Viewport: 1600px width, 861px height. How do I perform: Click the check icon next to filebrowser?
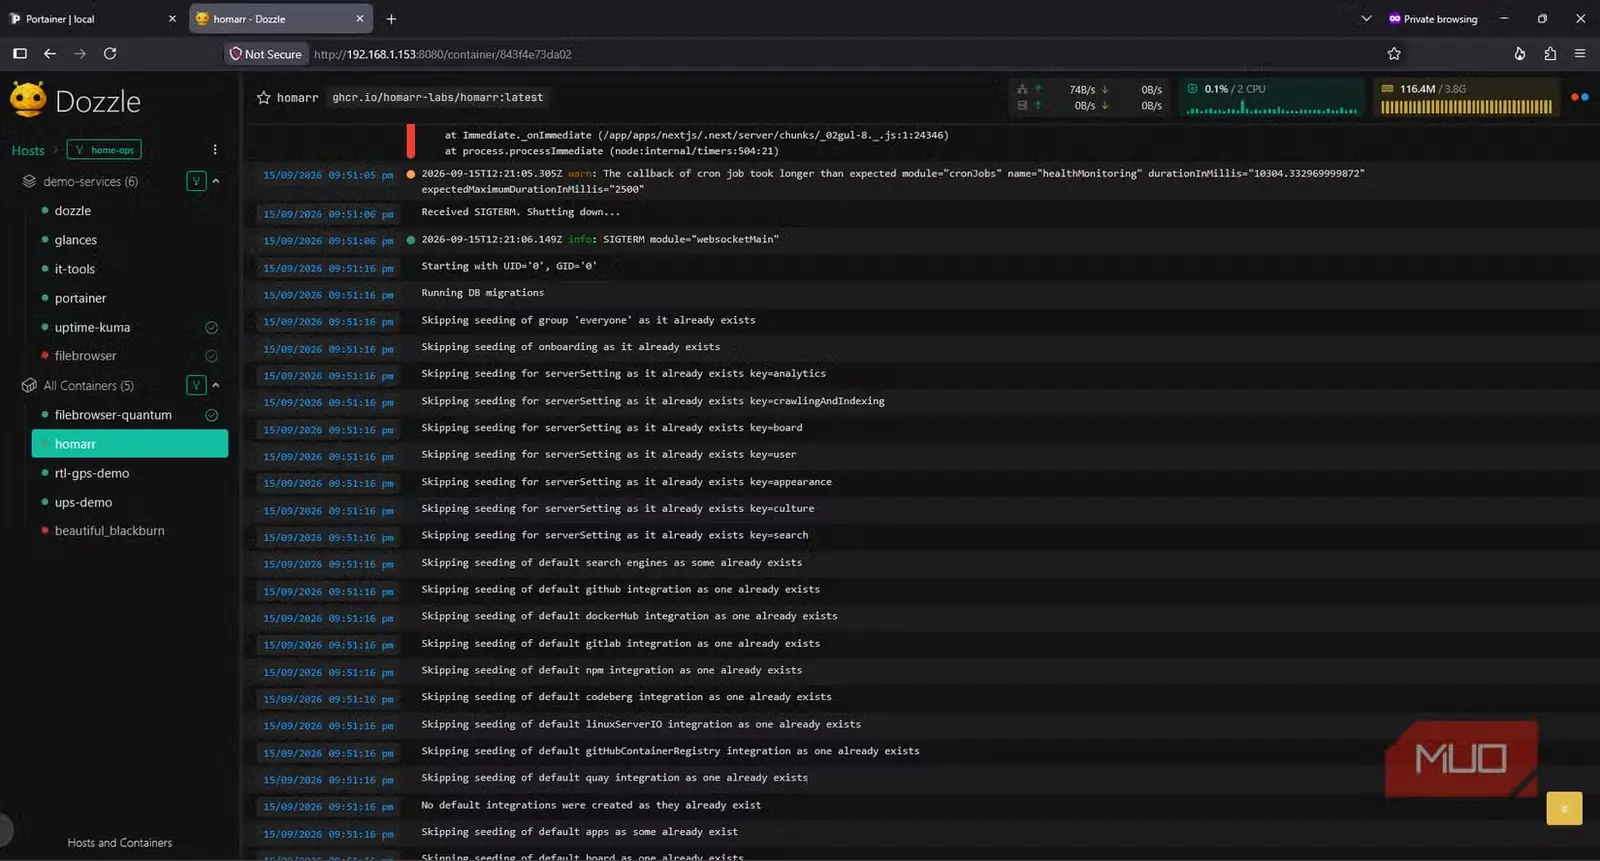click(212, 356)
